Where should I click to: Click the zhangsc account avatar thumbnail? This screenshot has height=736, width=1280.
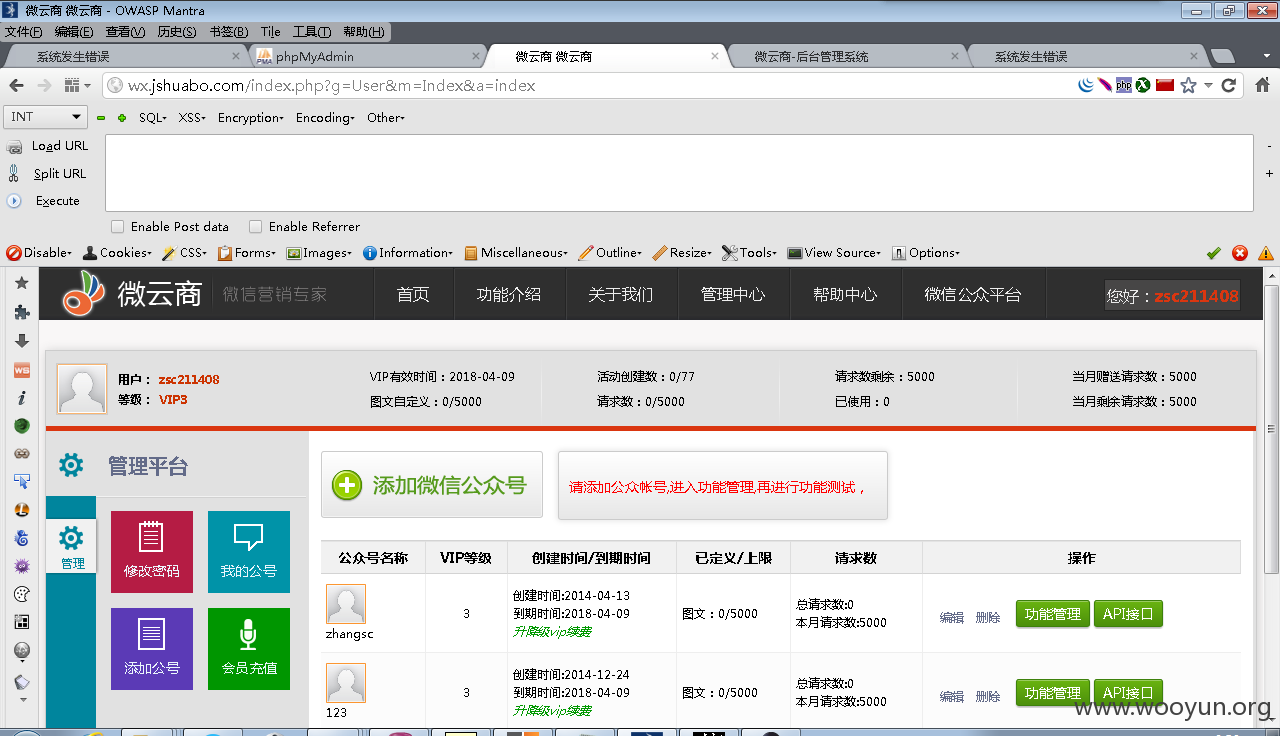(346, 604)
